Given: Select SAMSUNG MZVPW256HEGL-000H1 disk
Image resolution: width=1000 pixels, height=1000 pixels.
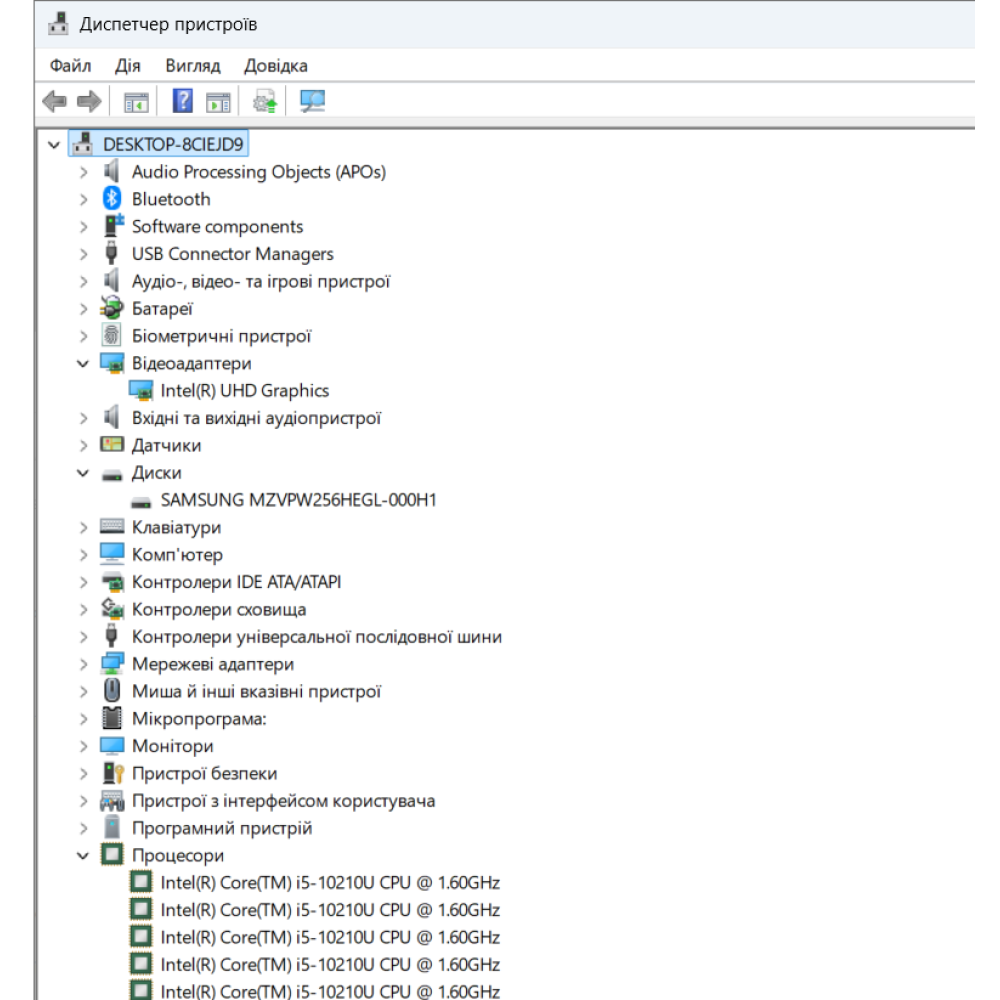Looking at the screenshot, I should pyautogui.click(x=298, y=500).
